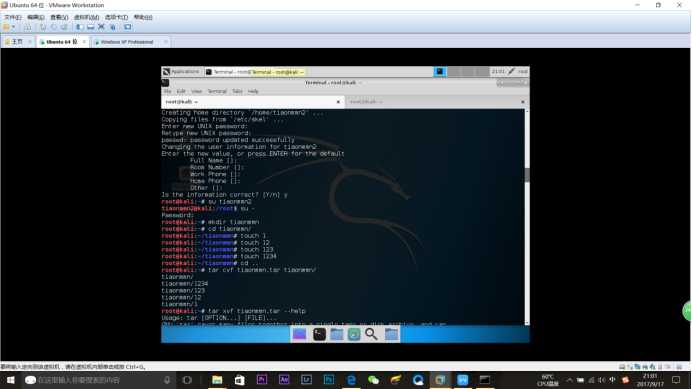This screenshot has width=692, height=389.
Task: Open Task View on Windows taskbar
Action: tap(187, 380)
